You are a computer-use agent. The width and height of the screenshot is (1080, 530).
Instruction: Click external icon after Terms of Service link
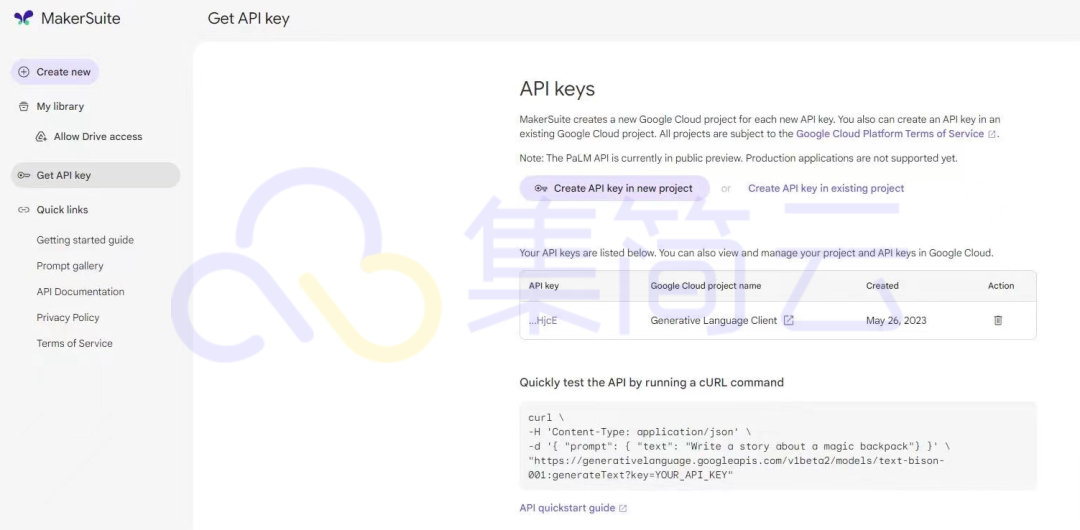[x=992, y=134]
